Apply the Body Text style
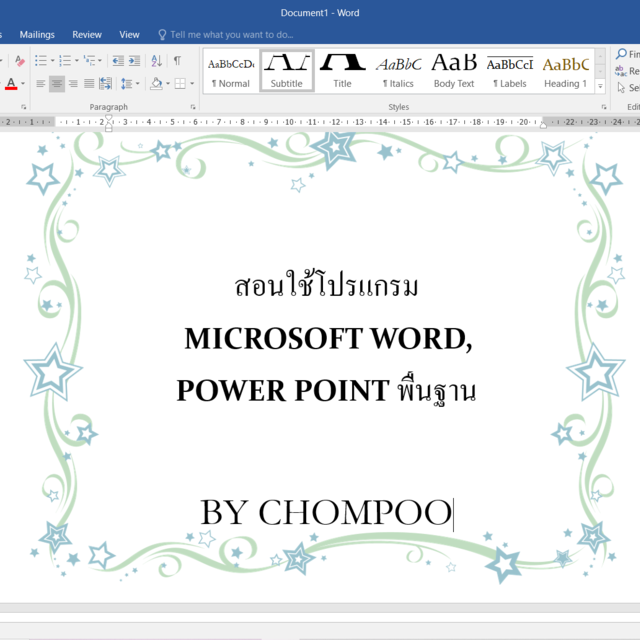Viewport: 640px width, 640px height. coord(454,71)
